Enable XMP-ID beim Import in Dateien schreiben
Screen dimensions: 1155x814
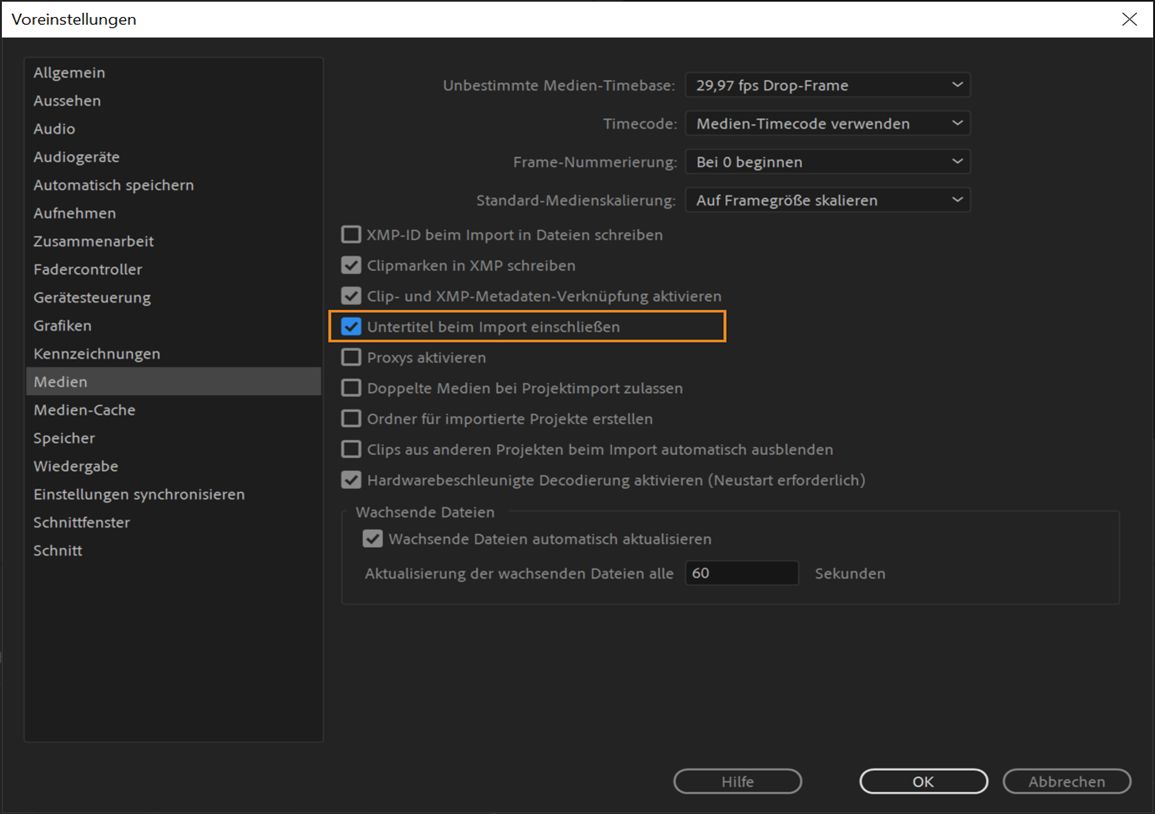[351, 235]
